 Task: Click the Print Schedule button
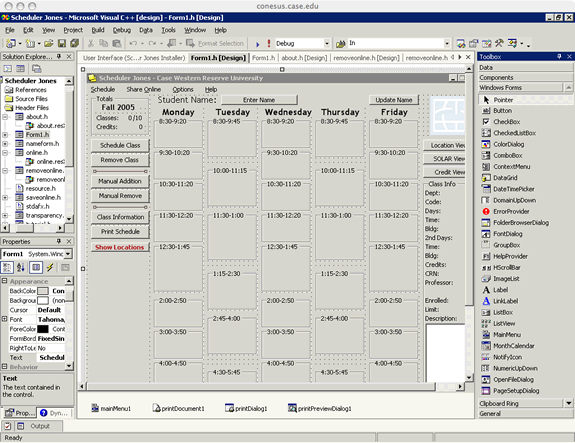pos(120,231)
